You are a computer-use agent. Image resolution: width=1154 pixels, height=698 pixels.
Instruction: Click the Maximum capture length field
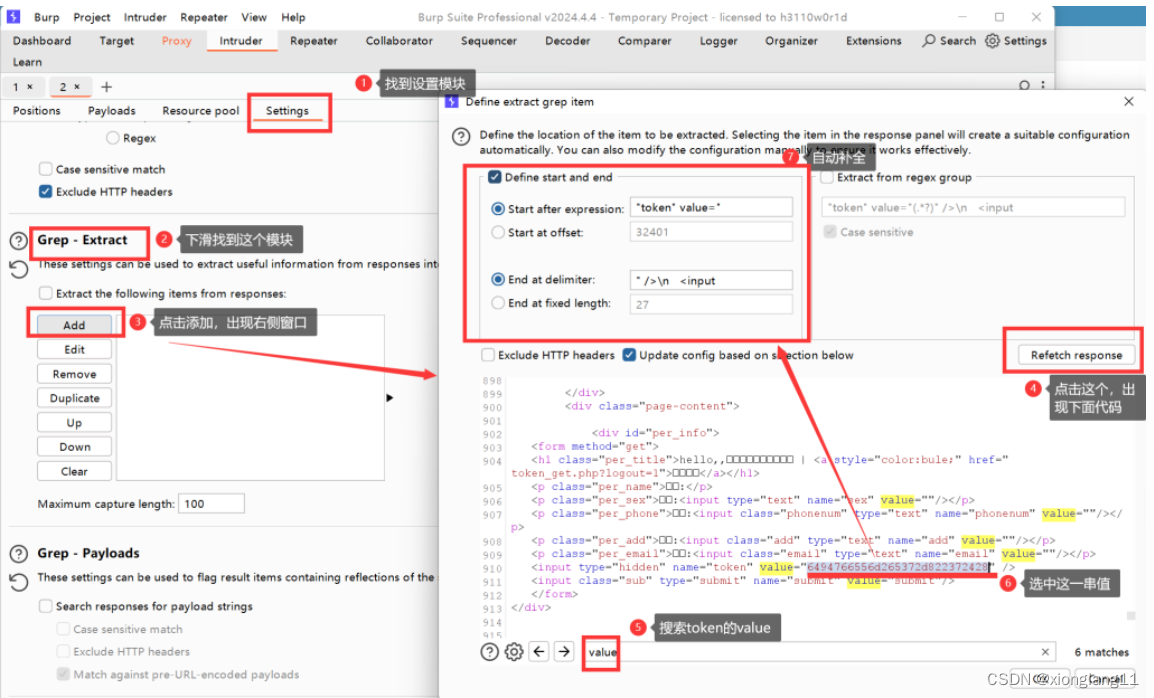(x=211, y=504)
